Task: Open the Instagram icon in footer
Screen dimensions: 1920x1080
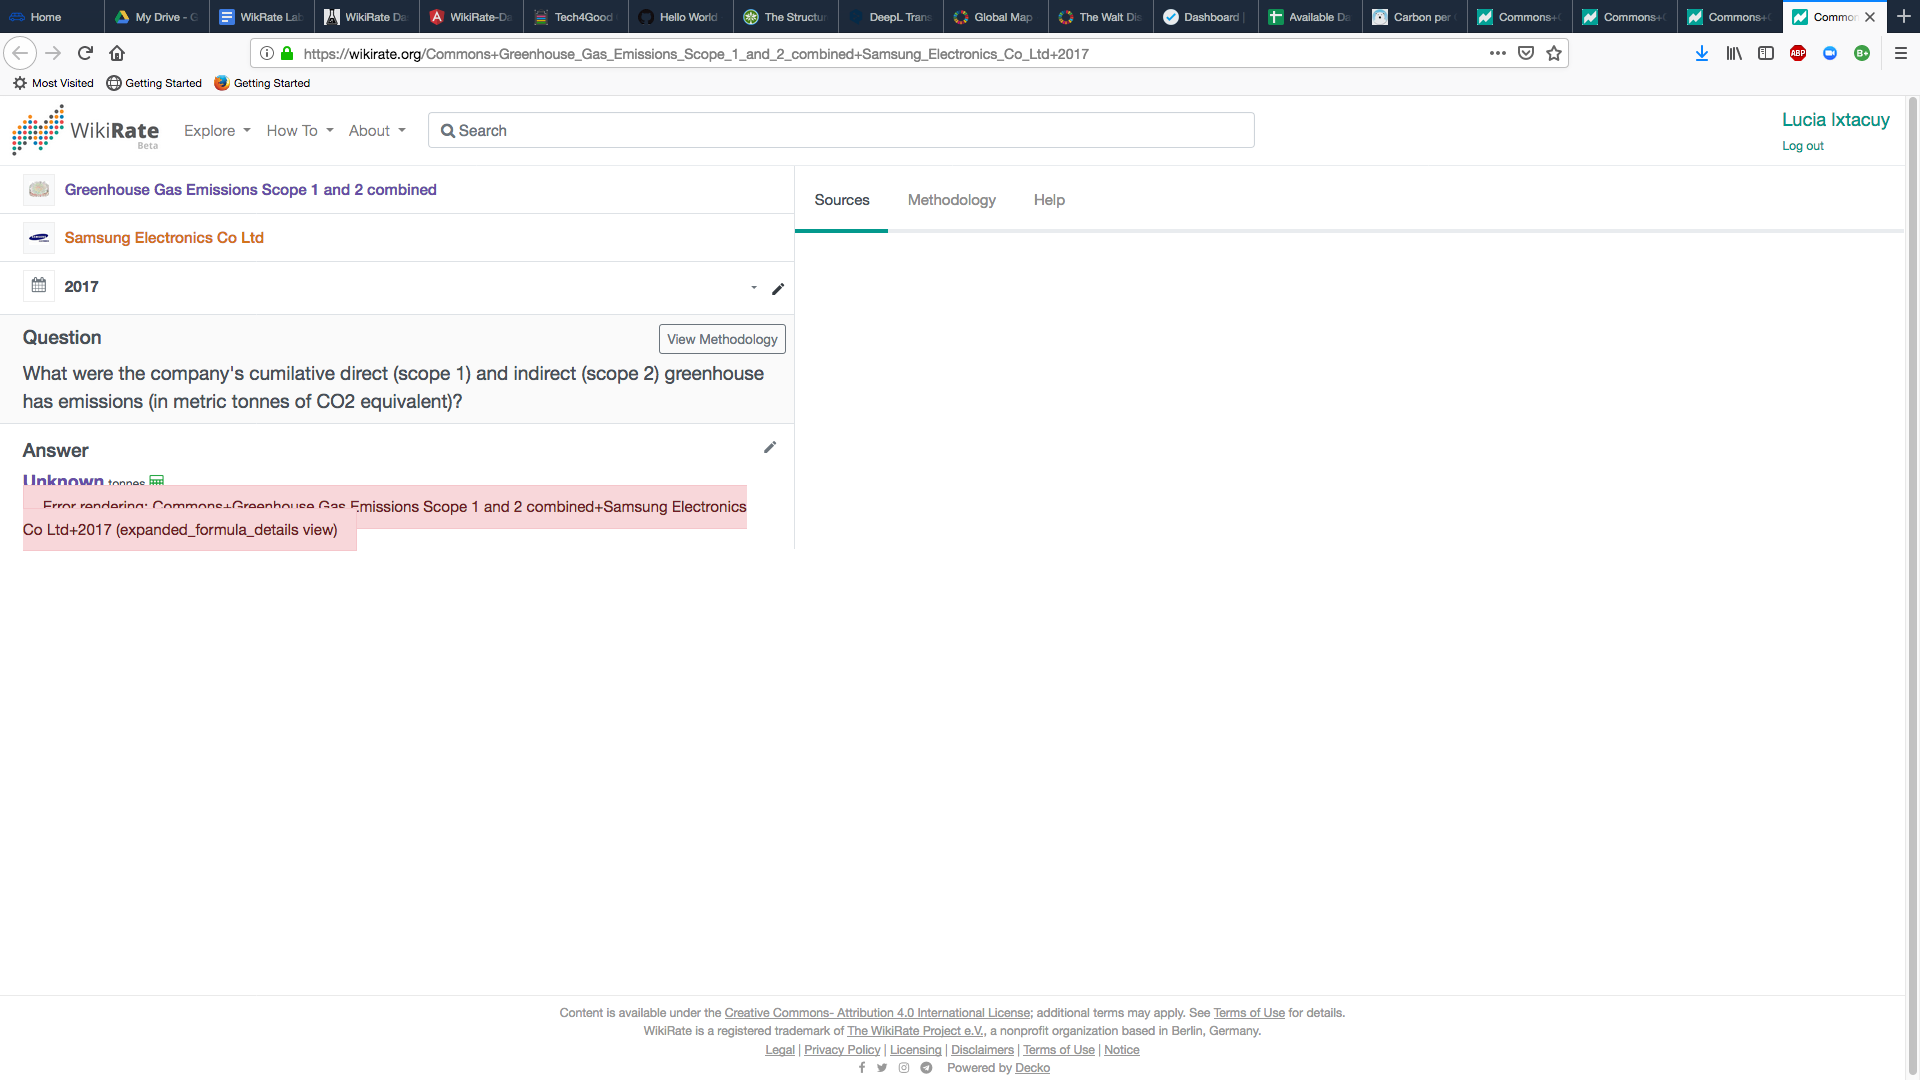Action: click(x=904, y=1068)
